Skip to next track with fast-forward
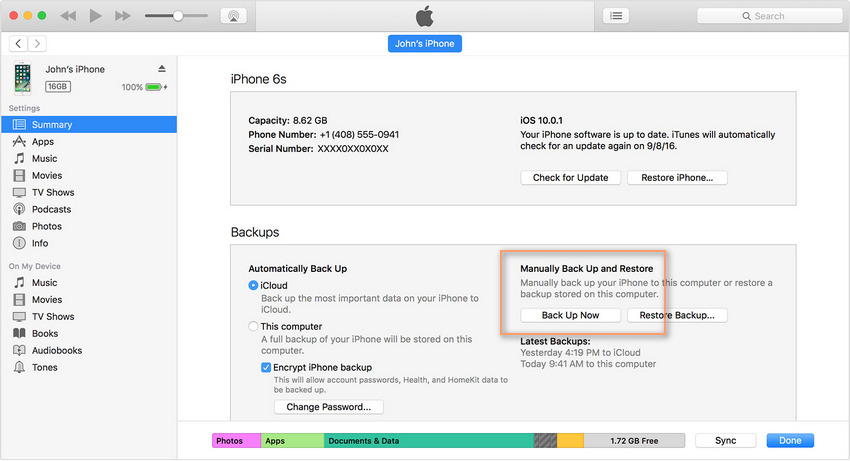Screen dimensions: 850x461 click(x=123, y=16)
